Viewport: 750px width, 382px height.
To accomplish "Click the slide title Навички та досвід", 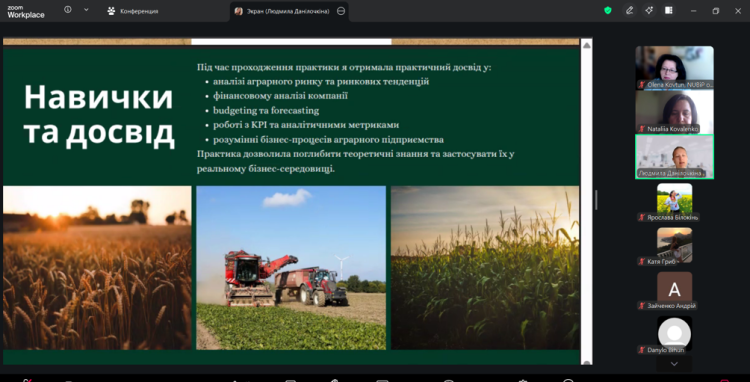I will click(99, 115).
